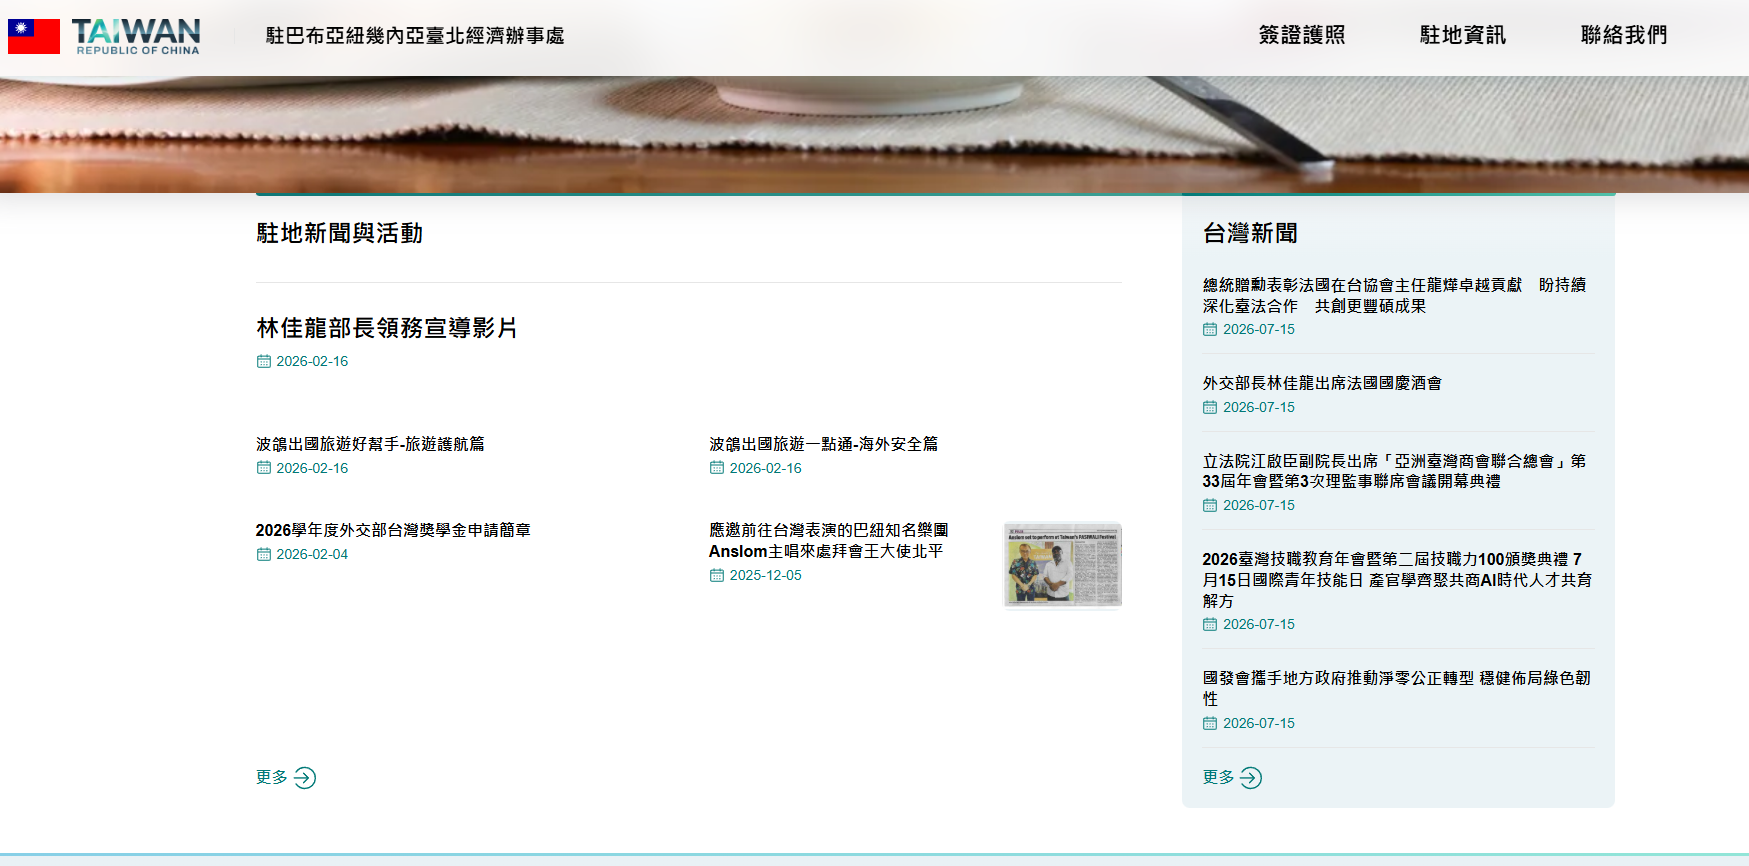
Task: Open article 波鴿出國旅遊好幫手-旅遊護航篇
Action: click(370, 444)
